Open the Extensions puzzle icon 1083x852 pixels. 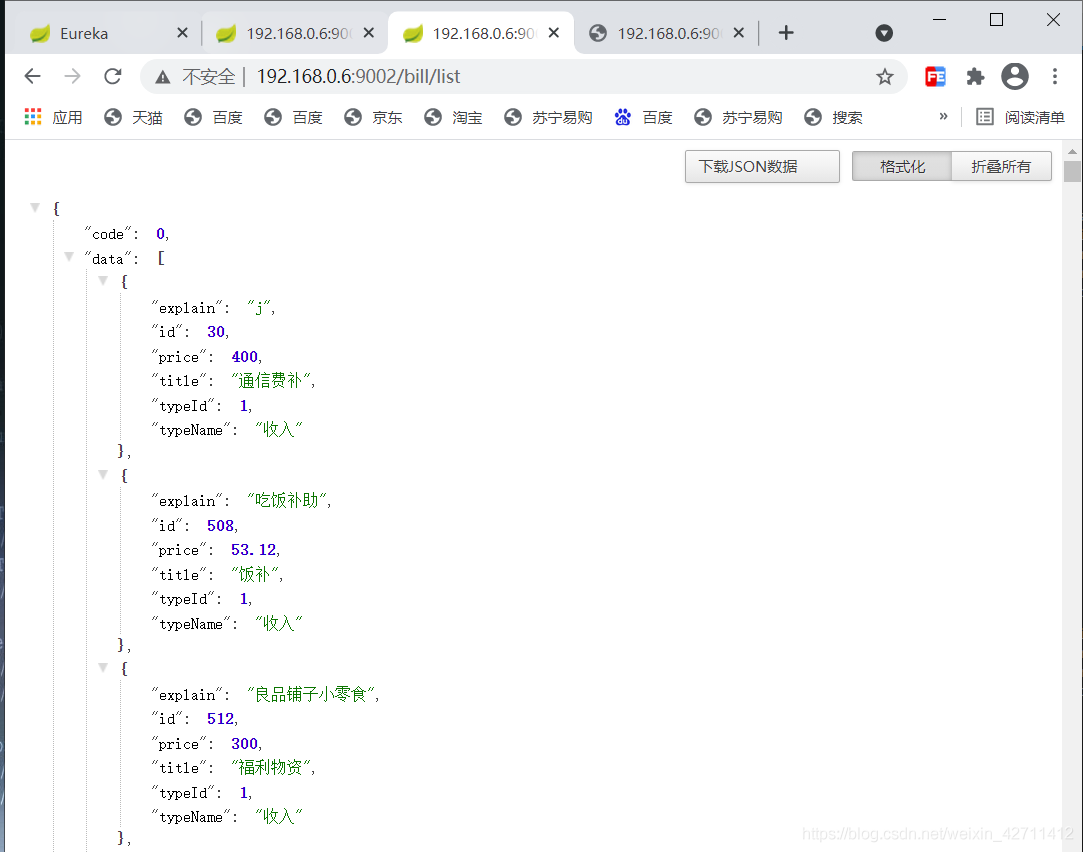pyautogui.click(x=975, y=77)
